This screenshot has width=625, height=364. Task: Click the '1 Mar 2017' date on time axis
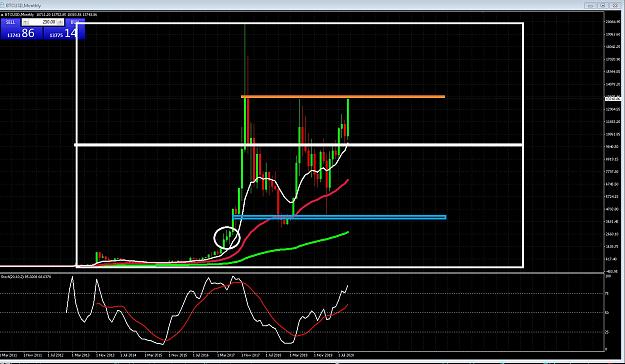(x=225, y=354)
